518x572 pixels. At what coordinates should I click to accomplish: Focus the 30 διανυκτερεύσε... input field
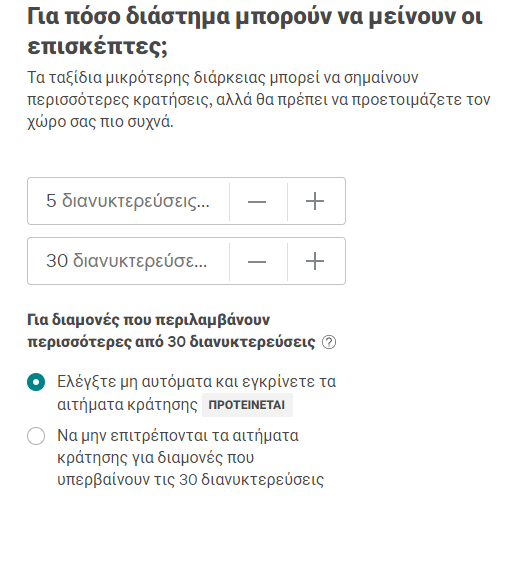point(128,261)
